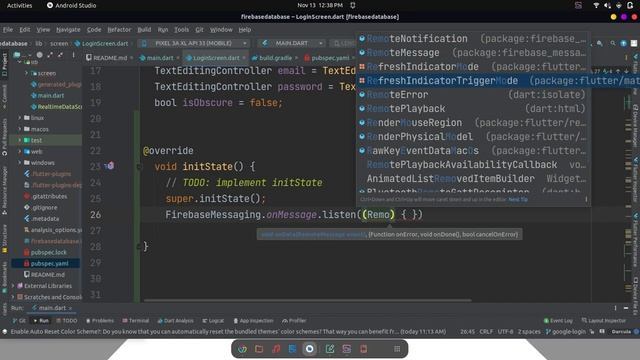
Task: Open the Event Log
Action: [x=558, y=321]
